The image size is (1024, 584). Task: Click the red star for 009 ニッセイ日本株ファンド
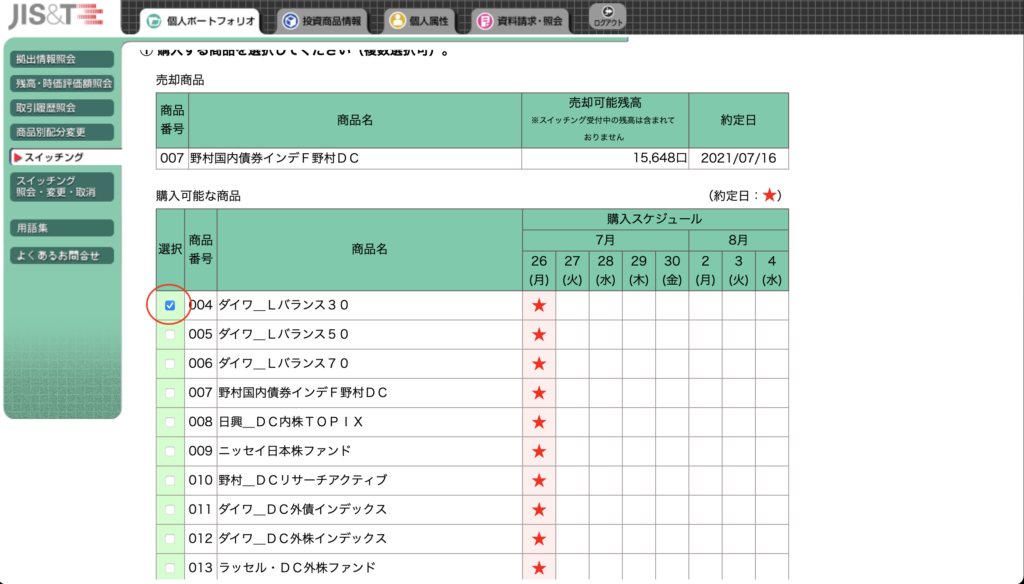tap(539, 451)
